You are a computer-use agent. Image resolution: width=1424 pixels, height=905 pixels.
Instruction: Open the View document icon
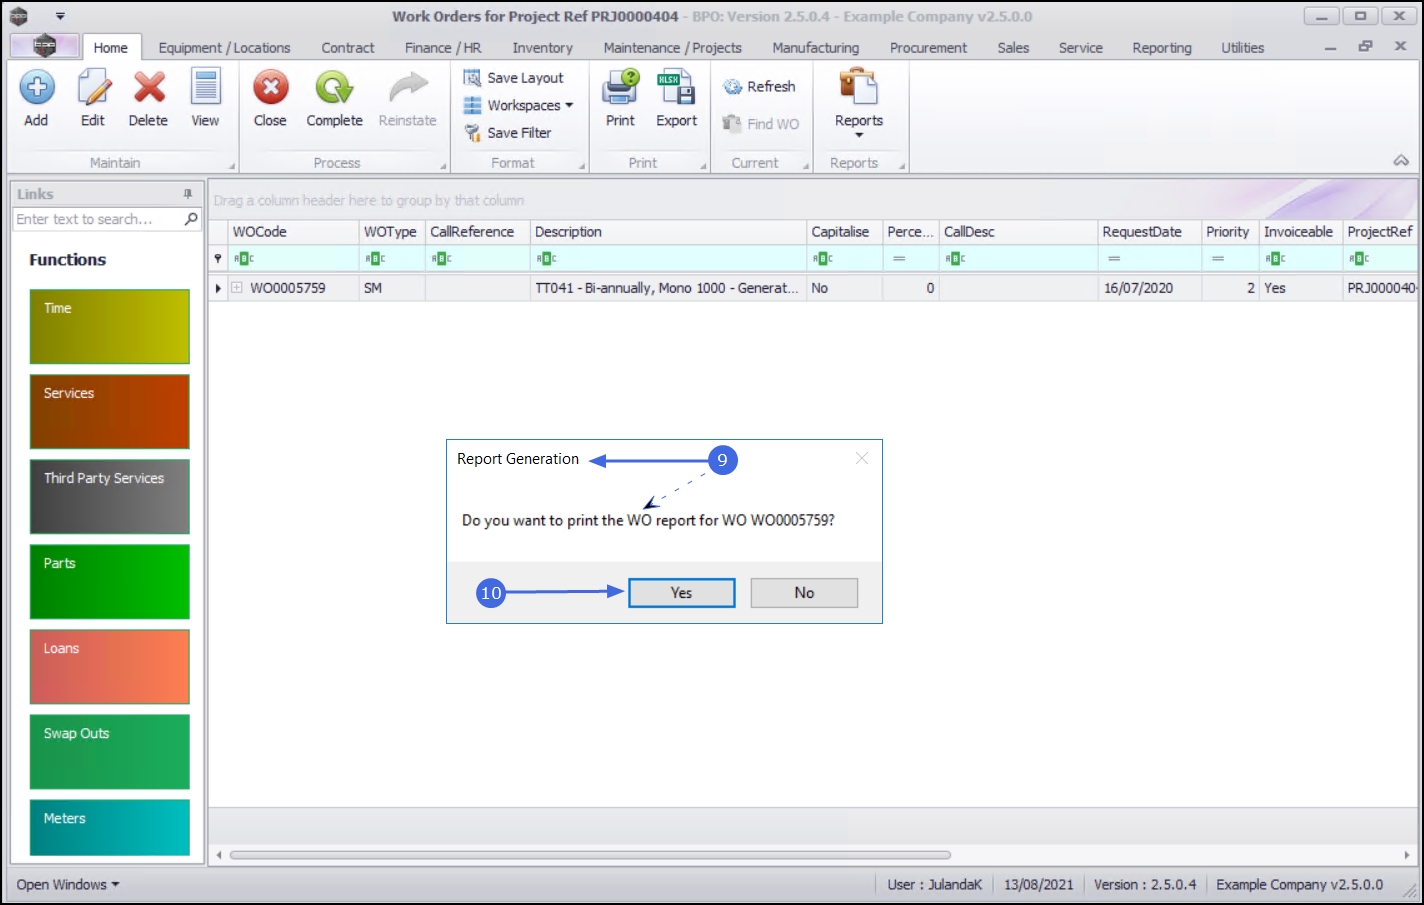tap(205, 88)
